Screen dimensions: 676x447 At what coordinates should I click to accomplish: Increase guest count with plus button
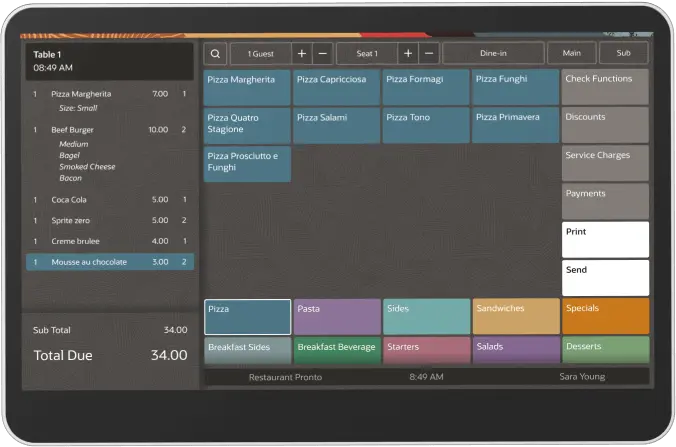tap(302, 54)
